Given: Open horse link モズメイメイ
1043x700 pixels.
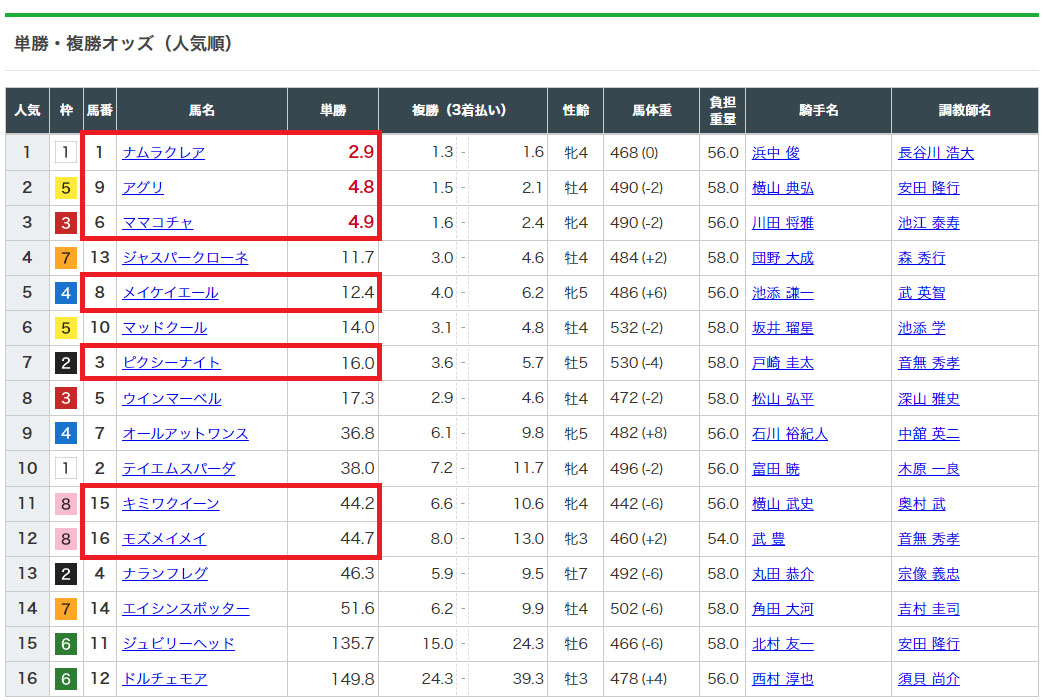Looking at the screenshot, I should [164, 538].
